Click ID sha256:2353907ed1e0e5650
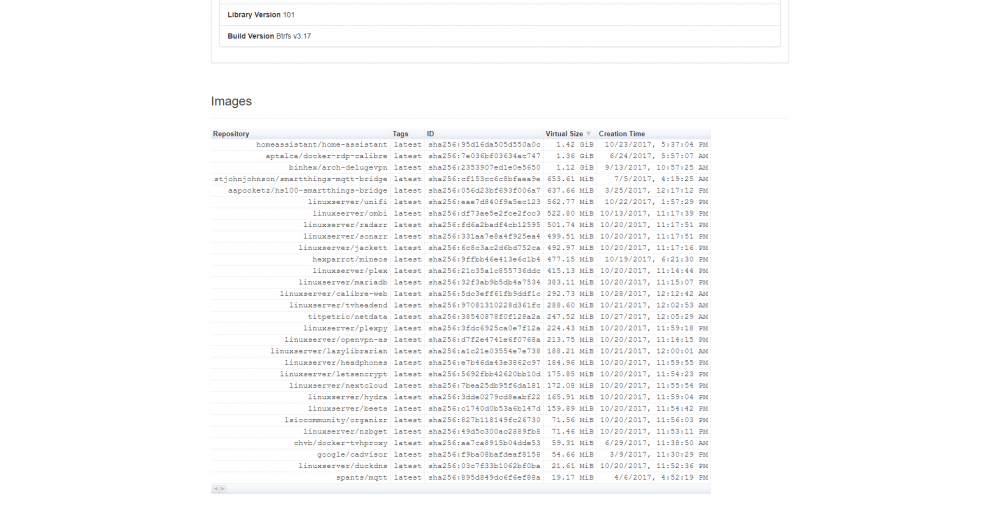Image resolution: width=1000 pixels, height=515 pixels. coord(484,168)
